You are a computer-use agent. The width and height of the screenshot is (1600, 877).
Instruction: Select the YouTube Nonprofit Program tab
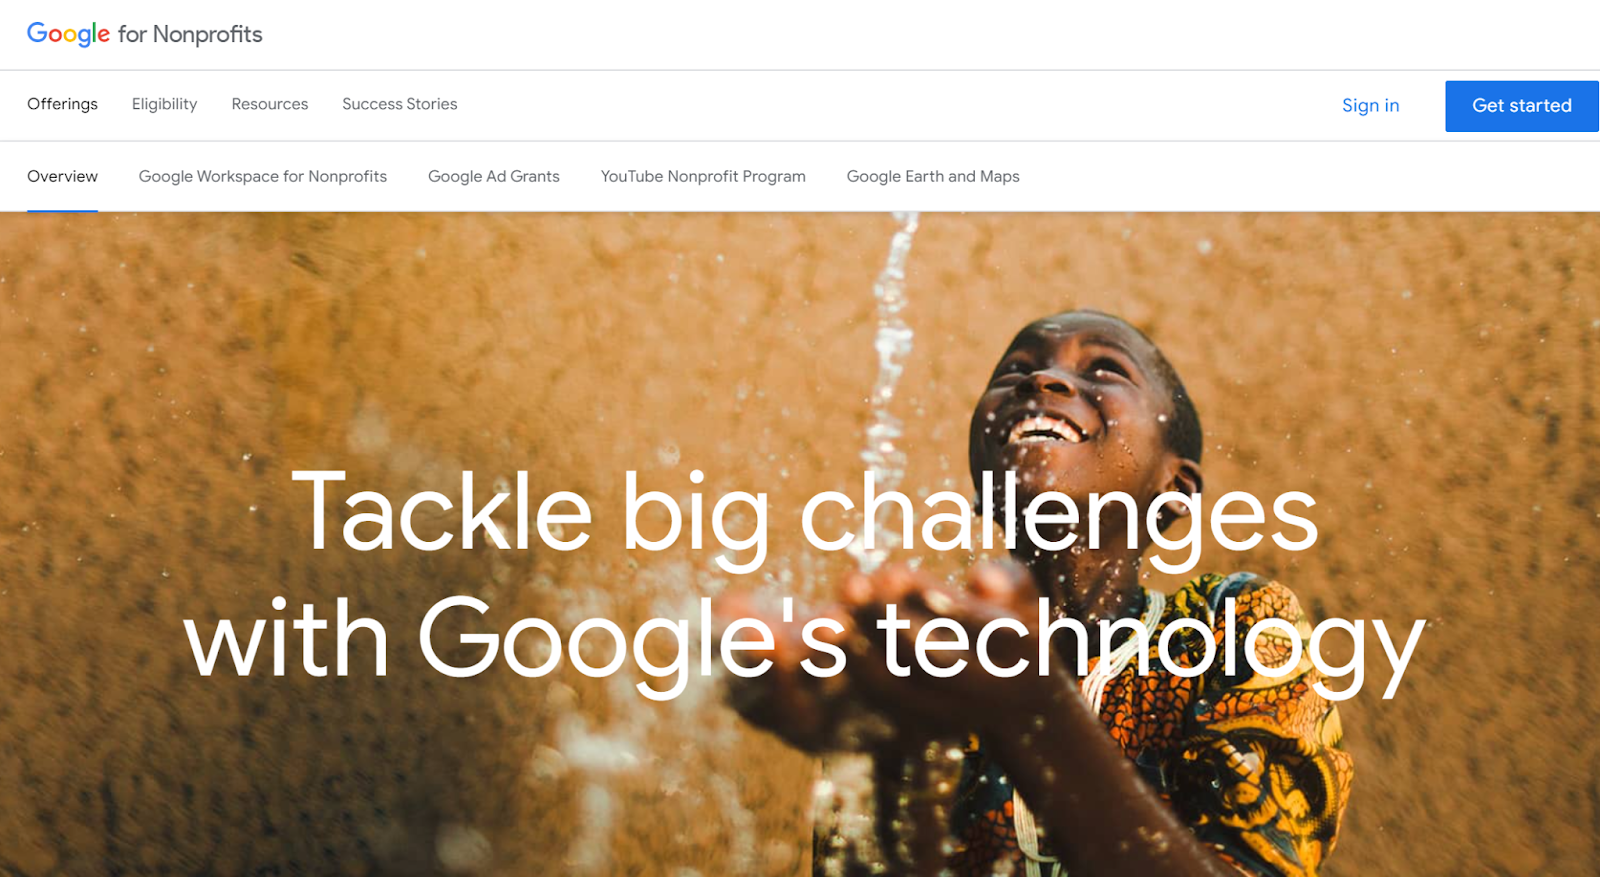coord(703,176)
